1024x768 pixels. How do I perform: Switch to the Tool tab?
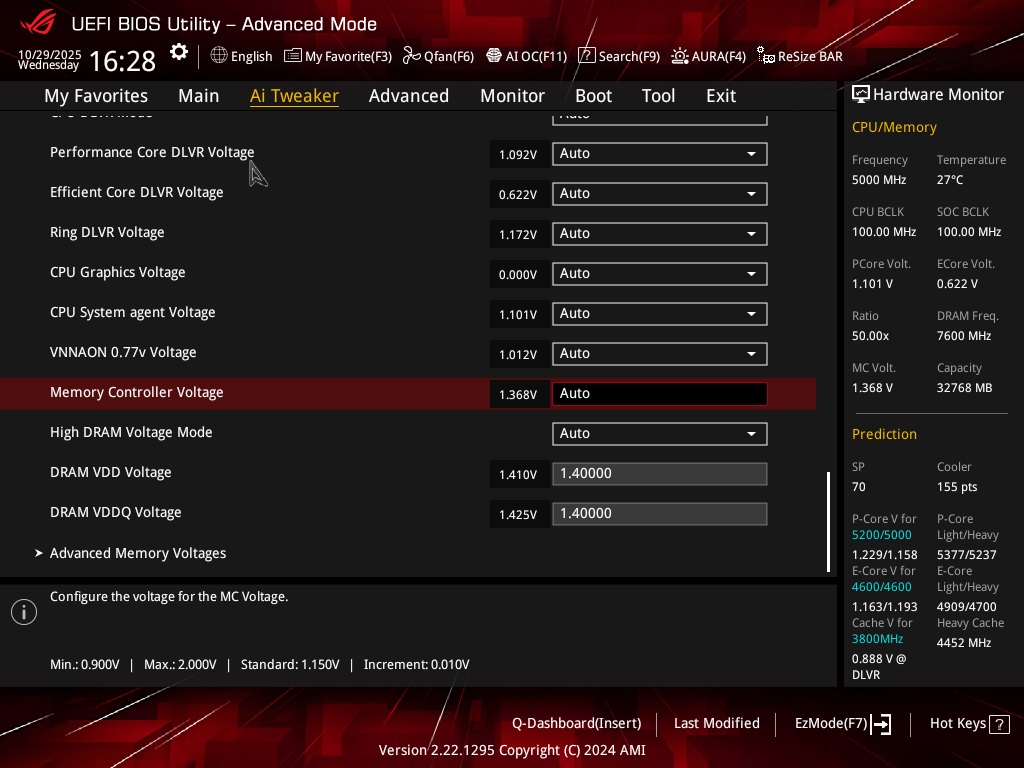point(658,96)
